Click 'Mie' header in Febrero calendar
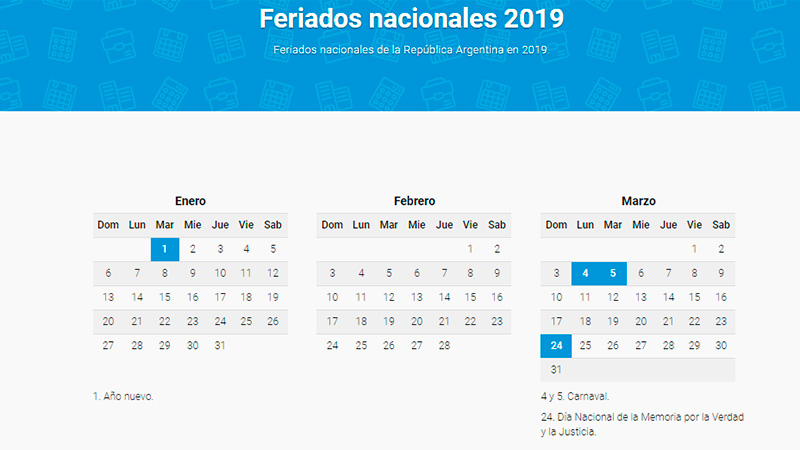 click(417, 225)
